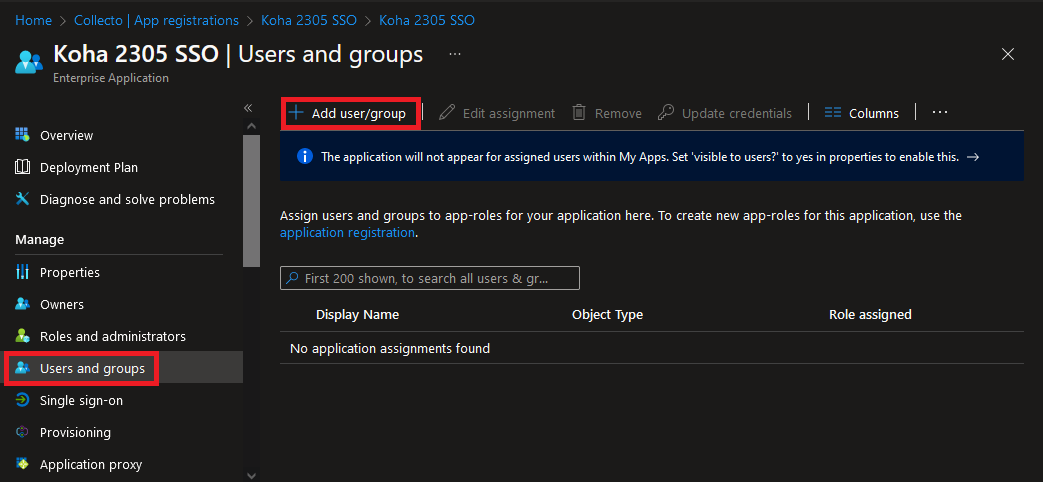Click the Manage section heading
Image resolution: width=1043 pixels, height=482 pixels.
point(40,239)
